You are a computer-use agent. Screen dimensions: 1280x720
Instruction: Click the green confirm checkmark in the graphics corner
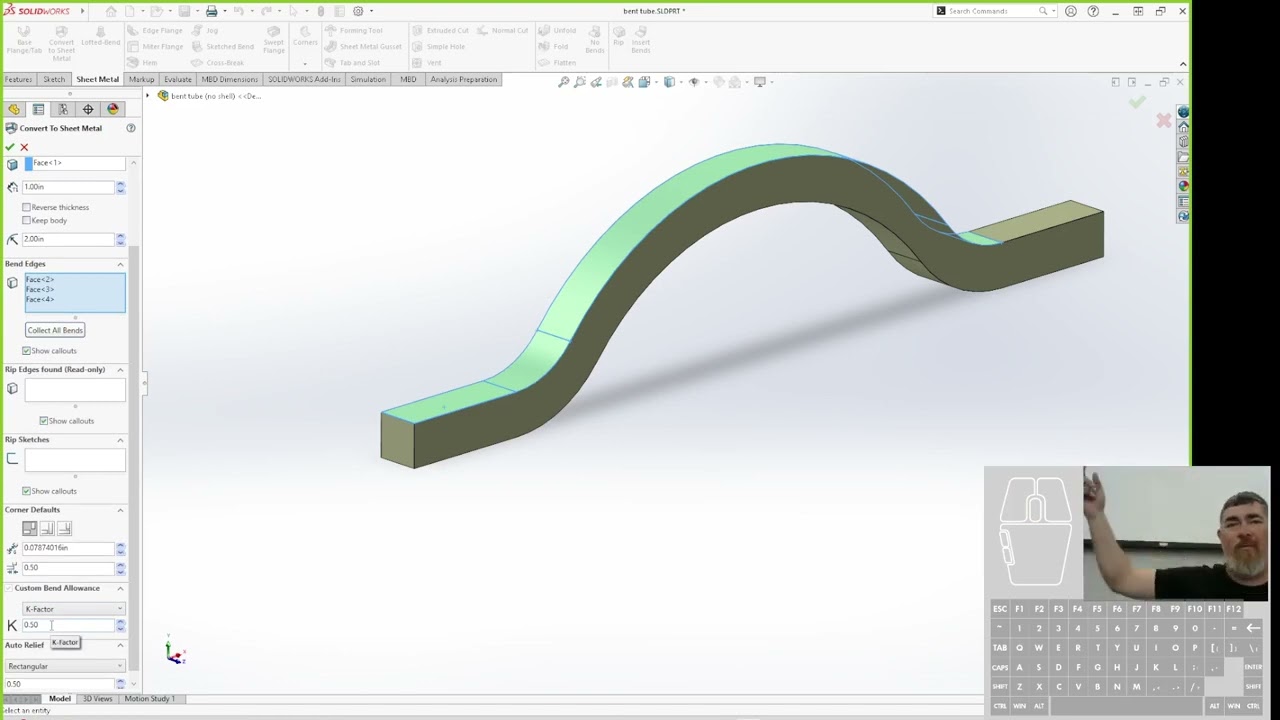click(1138, 101)
